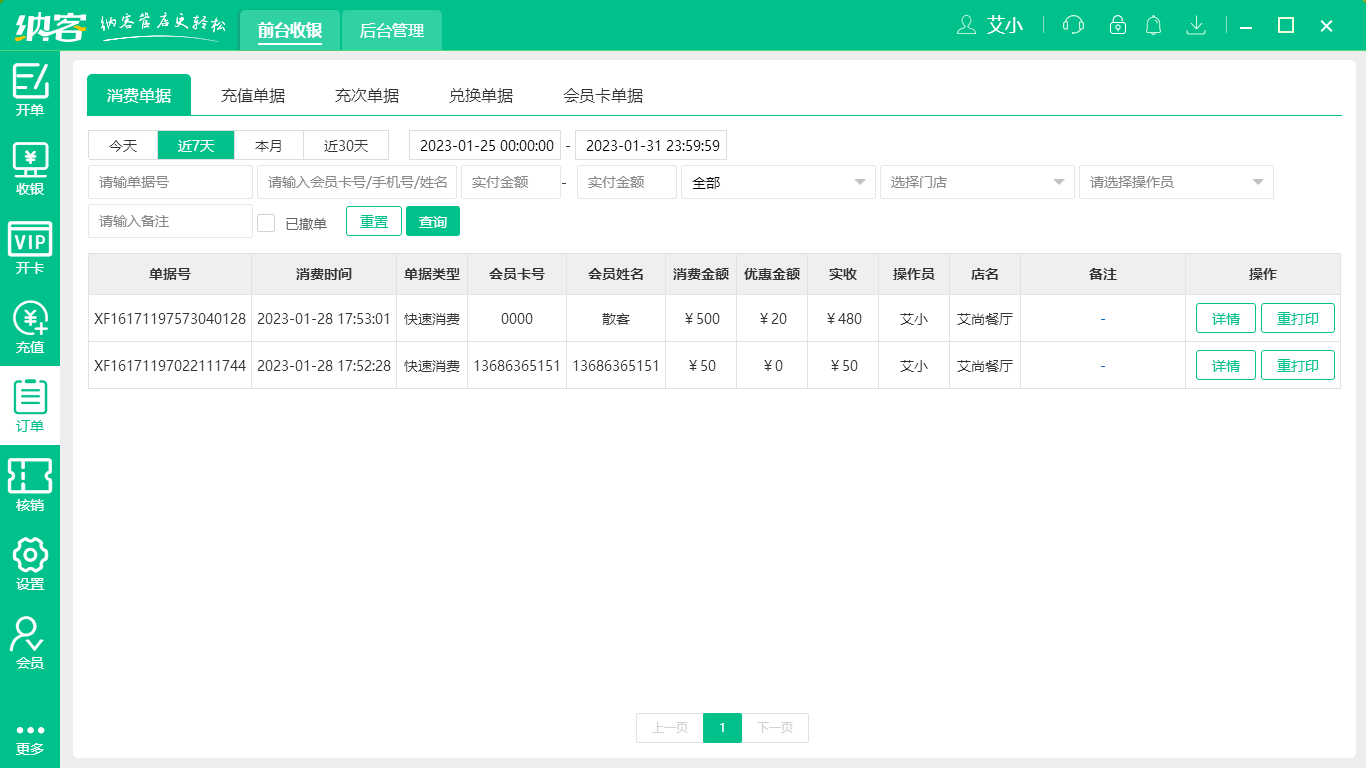
Task: Expand the 请选择操作员 operator dropdown
Action: (x=1175, y=182)
